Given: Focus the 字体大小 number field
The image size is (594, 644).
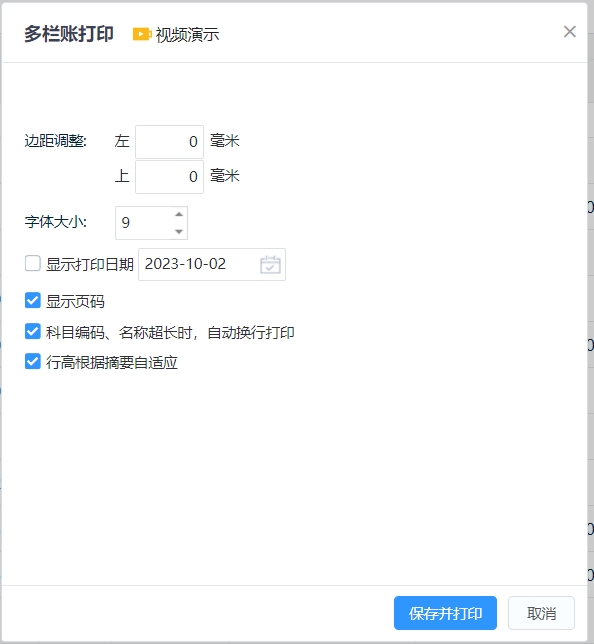Looking at the screenshot, I should pyautogui.click(x=145, y=223).
